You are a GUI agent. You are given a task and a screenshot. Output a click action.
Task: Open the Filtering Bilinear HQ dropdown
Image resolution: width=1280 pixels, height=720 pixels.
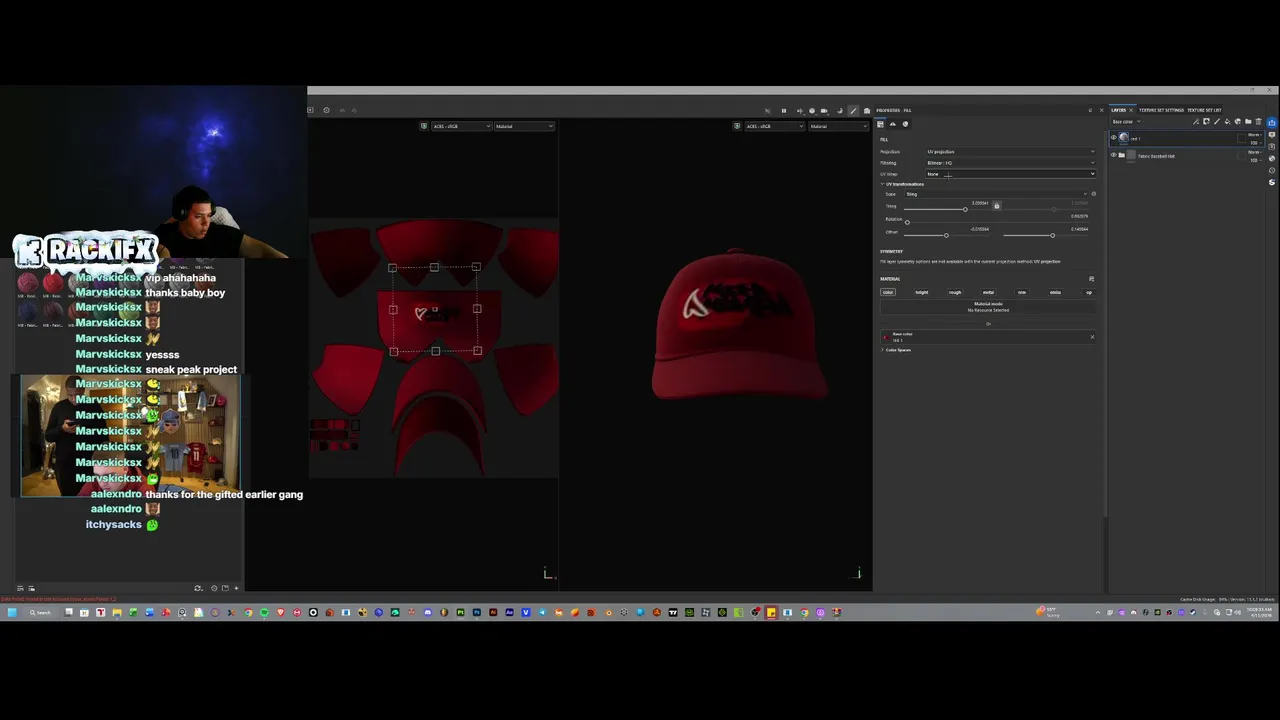1010,163
